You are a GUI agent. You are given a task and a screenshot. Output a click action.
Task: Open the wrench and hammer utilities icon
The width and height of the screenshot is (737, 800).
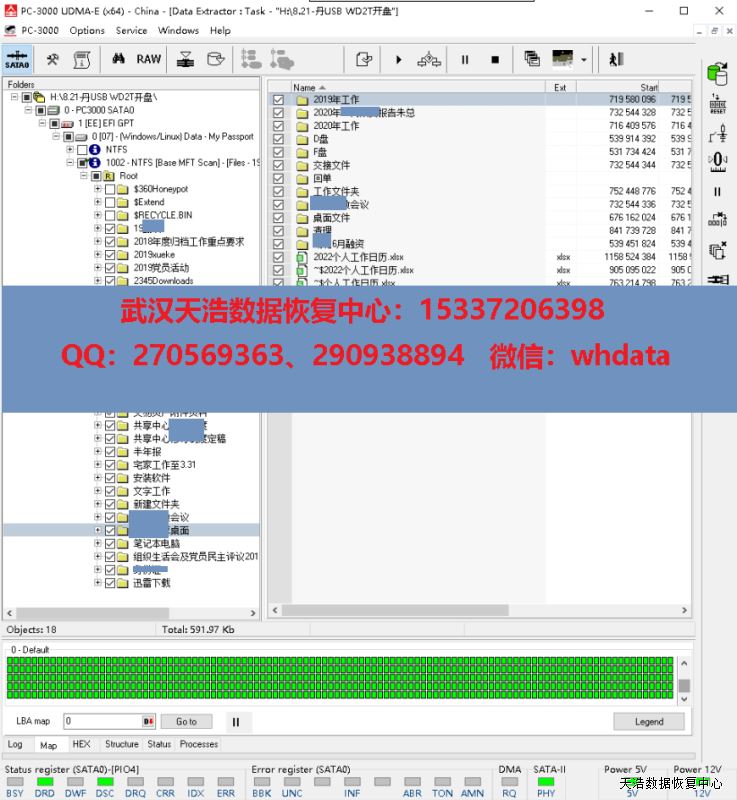(x=53, y=59)
